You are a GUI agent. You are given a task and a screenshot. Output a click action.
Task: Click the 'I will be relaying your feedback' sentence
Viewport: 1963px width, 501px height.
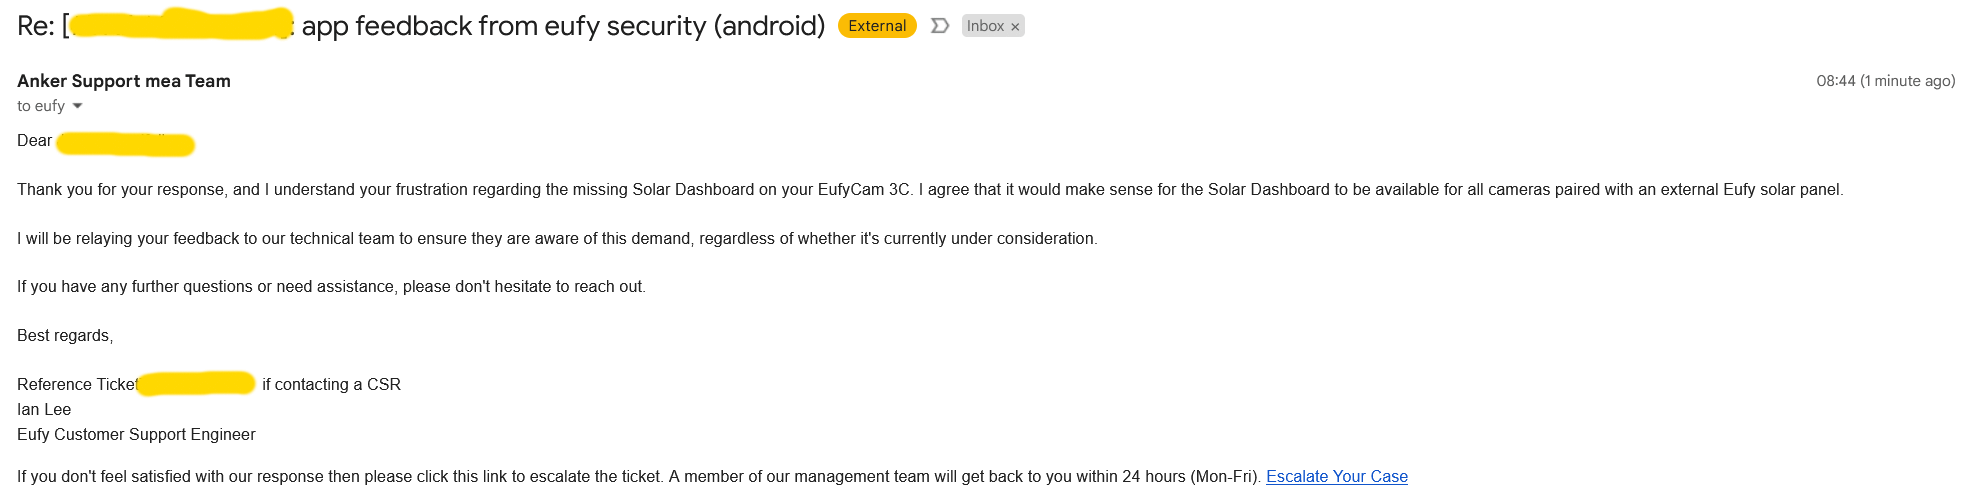(557, 238)
